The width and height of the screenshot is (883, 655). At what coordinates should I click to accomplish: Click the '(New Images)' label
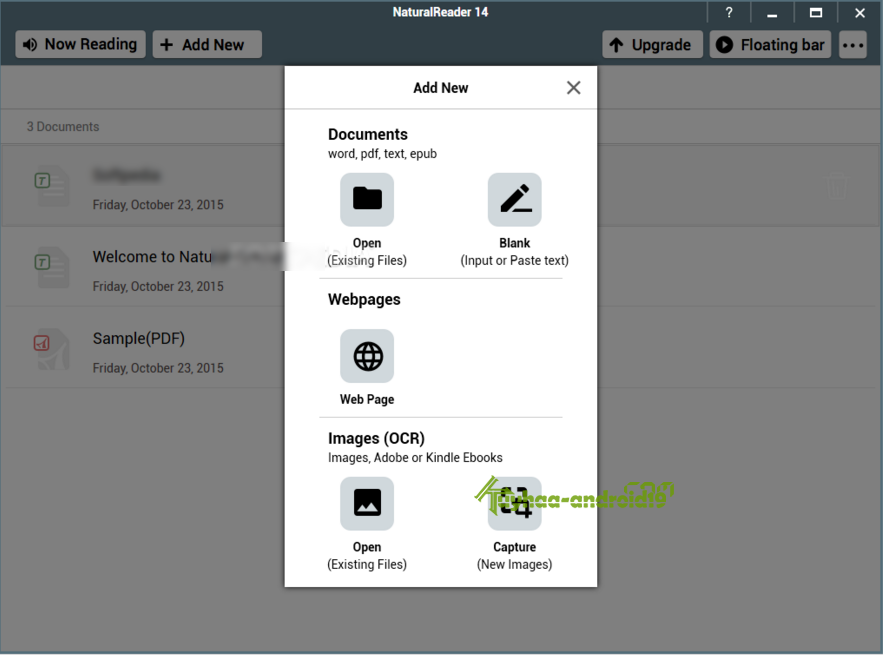pos(514,564)
